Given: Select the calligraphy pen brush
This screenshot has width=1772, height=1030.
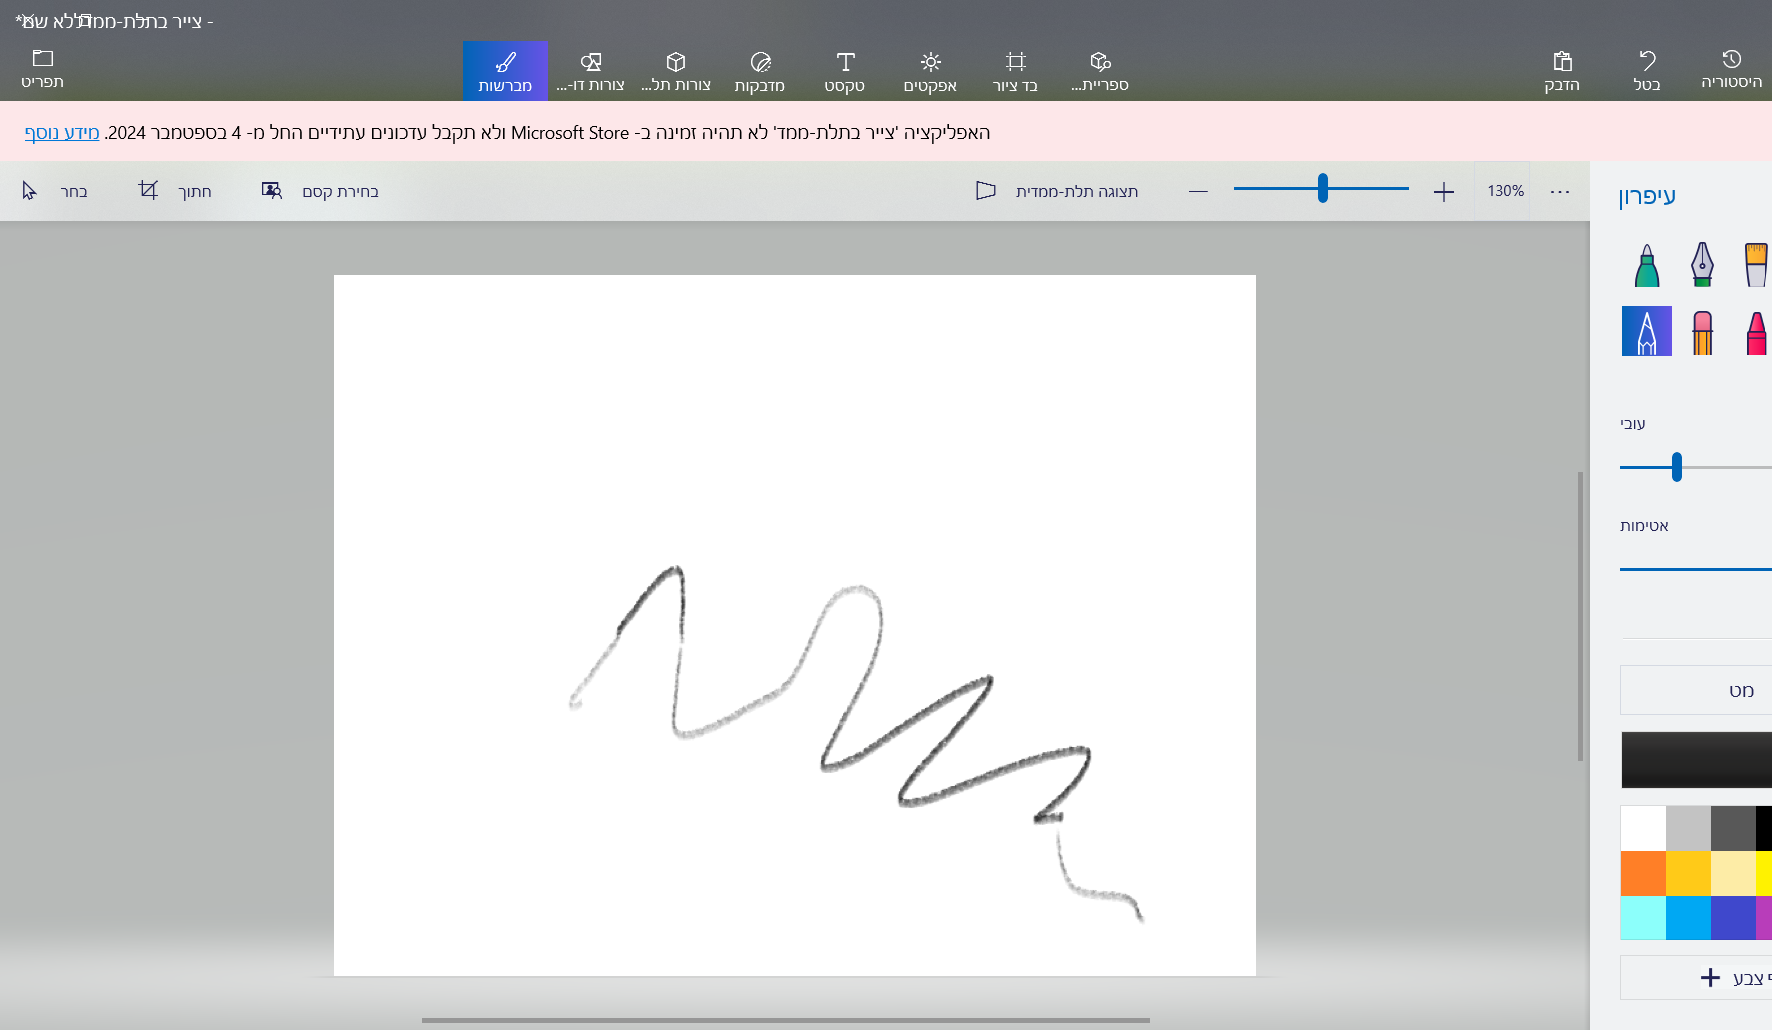Looking at the screenshot, I should pos(1702,265).
